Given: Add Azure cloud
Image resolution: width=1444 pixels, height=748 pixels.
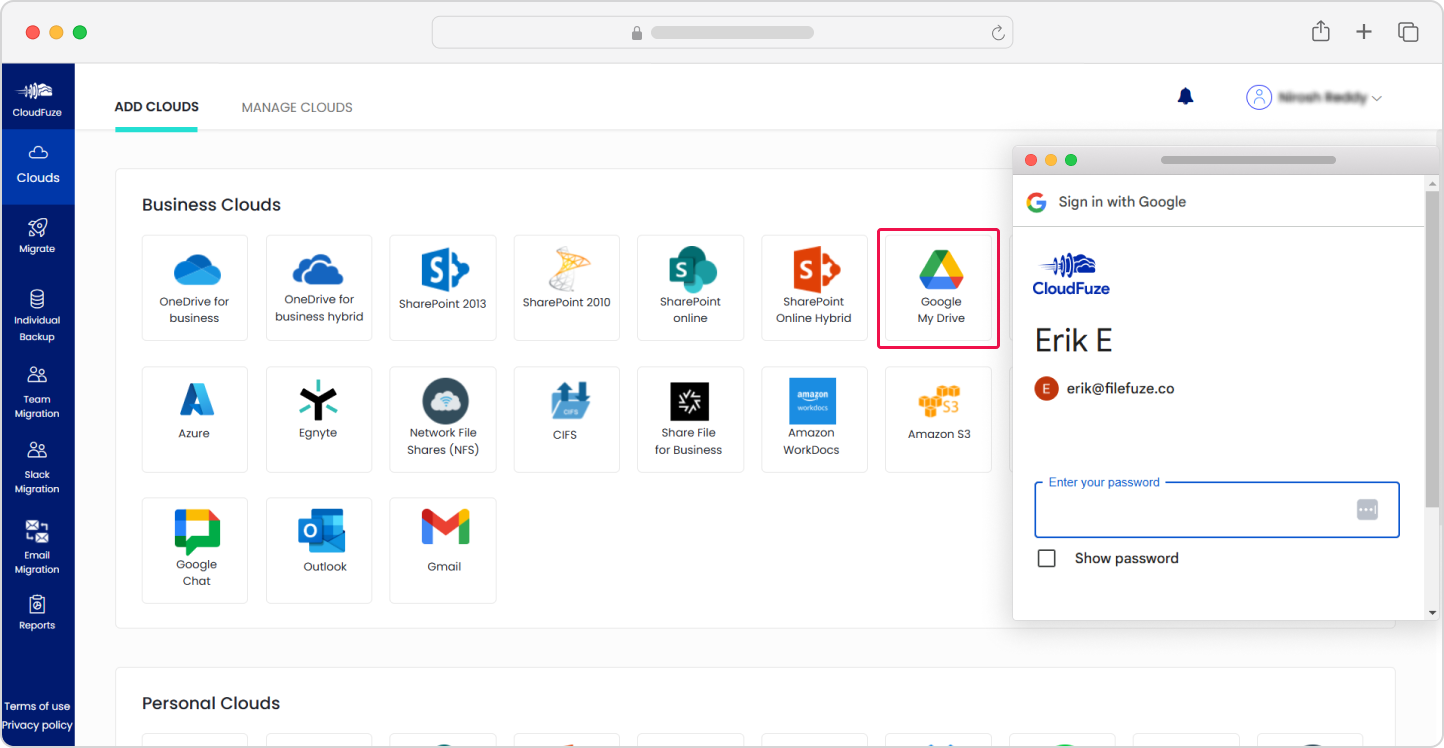Looking at the screenshot, I should click(195, 419).
